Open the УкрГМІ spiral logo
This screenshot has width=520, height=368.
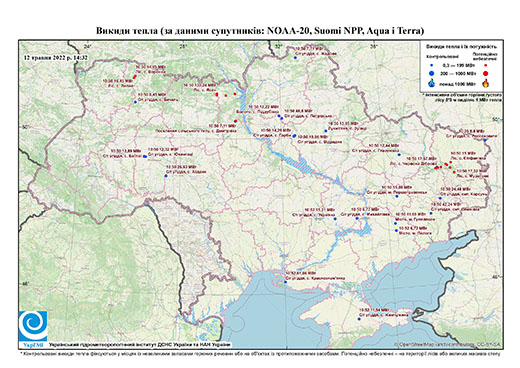[33, 326]
